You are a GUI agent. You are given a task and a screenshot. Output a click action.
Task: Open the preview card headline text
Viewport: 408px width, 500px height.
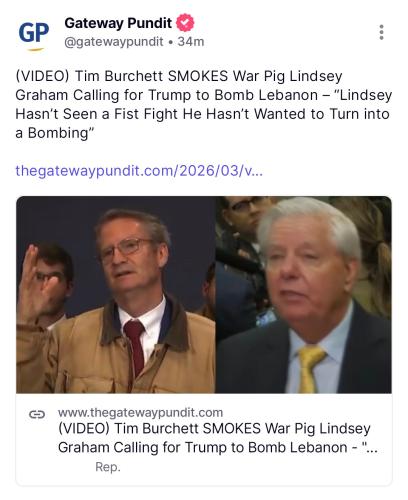218,438
